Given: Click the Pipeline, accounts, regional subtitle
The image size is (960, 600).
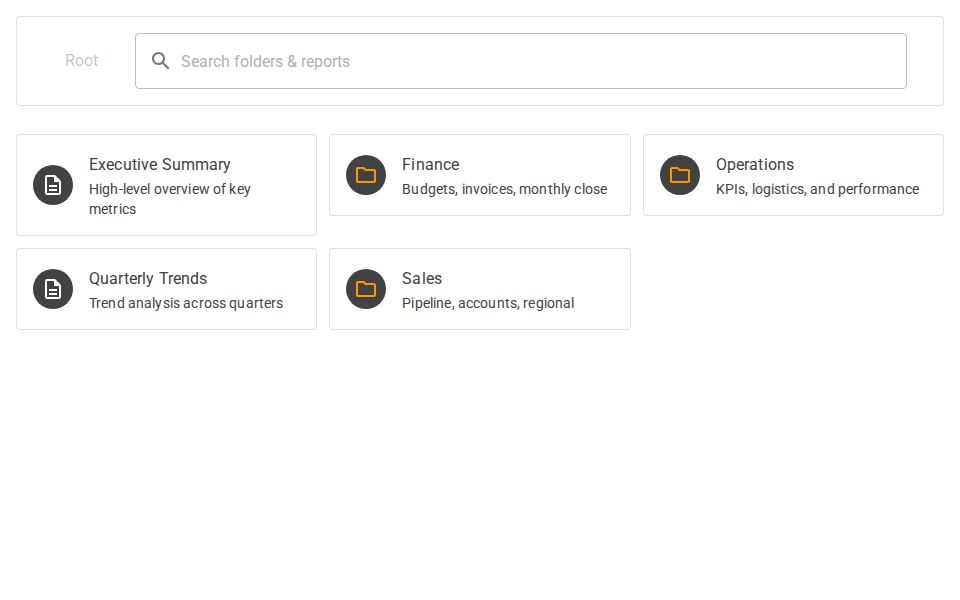Looking at the screenshot, I should (488, 303).
